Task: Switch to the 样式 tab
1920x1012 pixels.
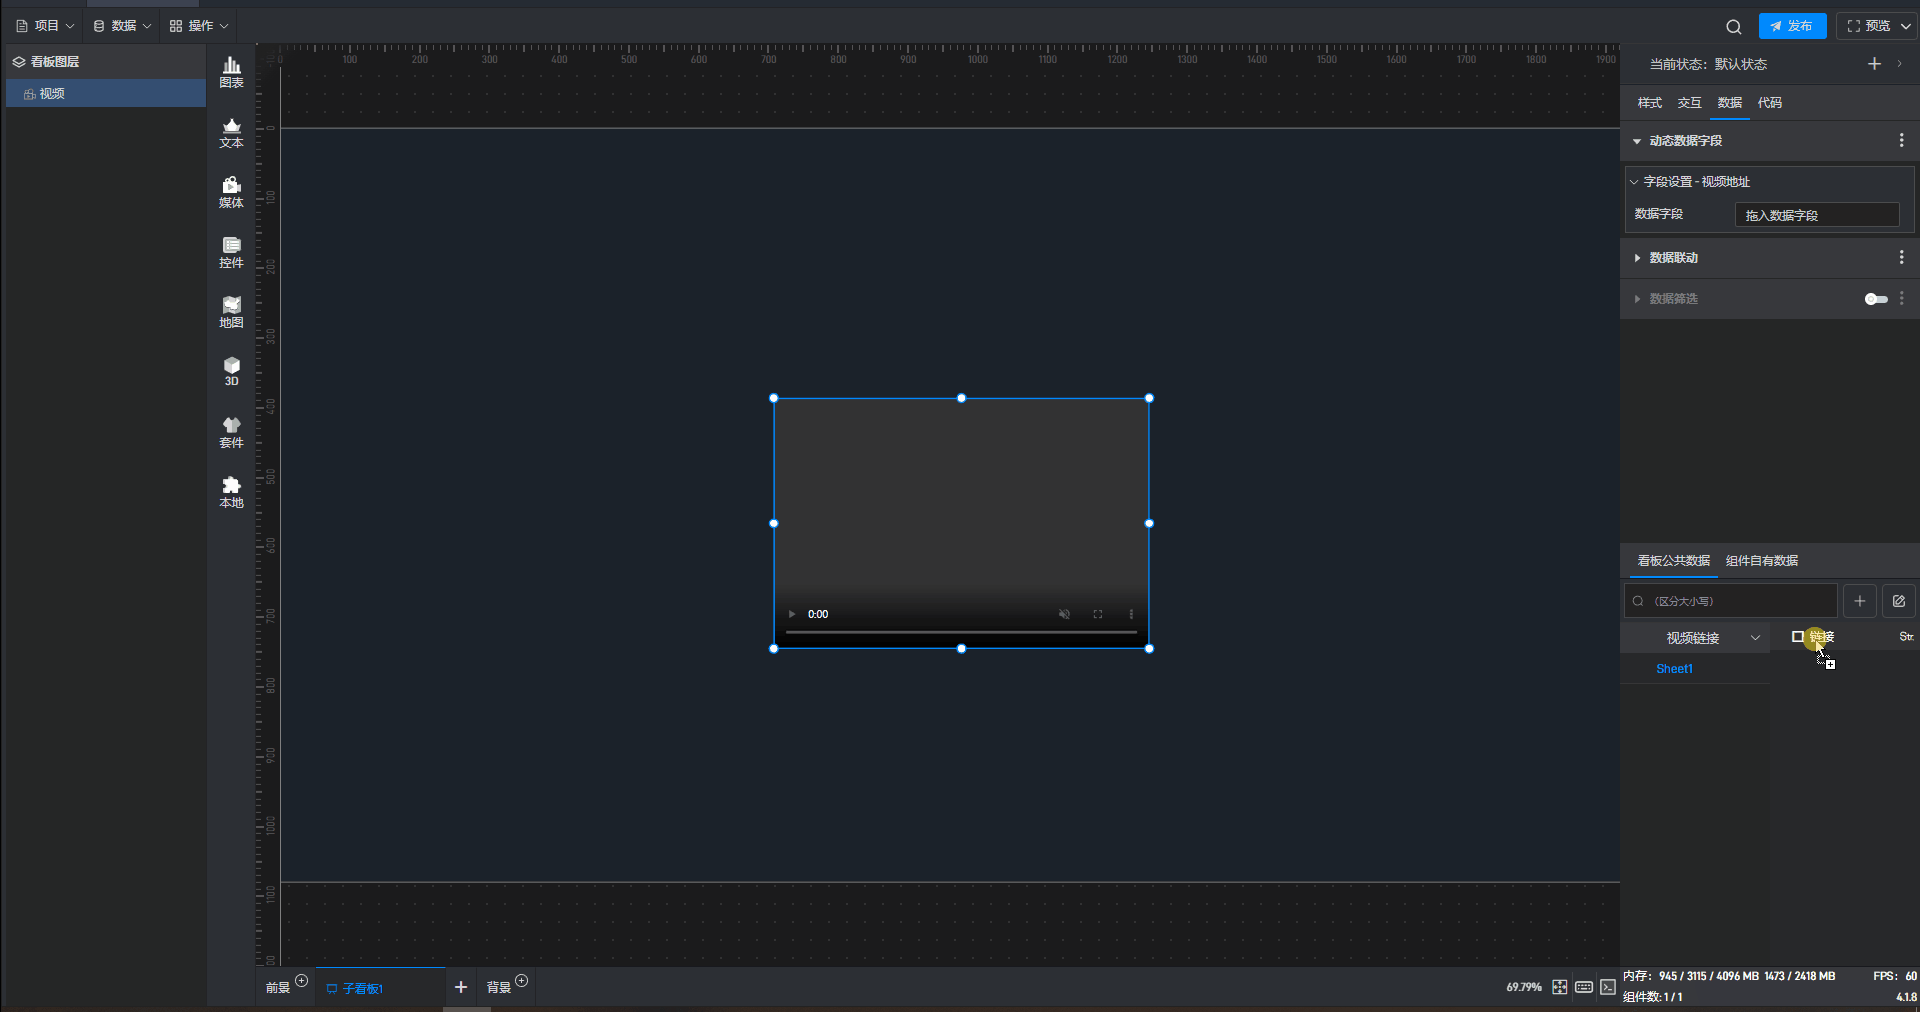Action: 1649,103
